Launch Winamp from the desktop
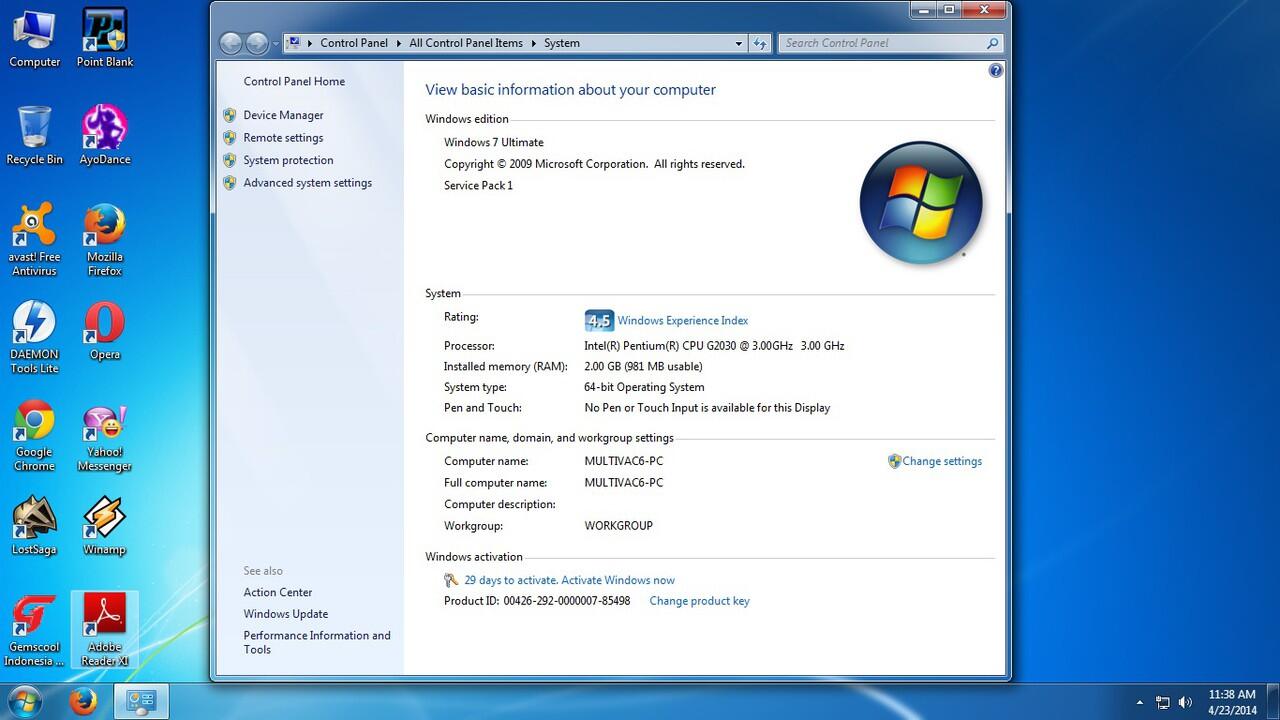The height and width of the screenshot is (720, 1280). (105, 526)
